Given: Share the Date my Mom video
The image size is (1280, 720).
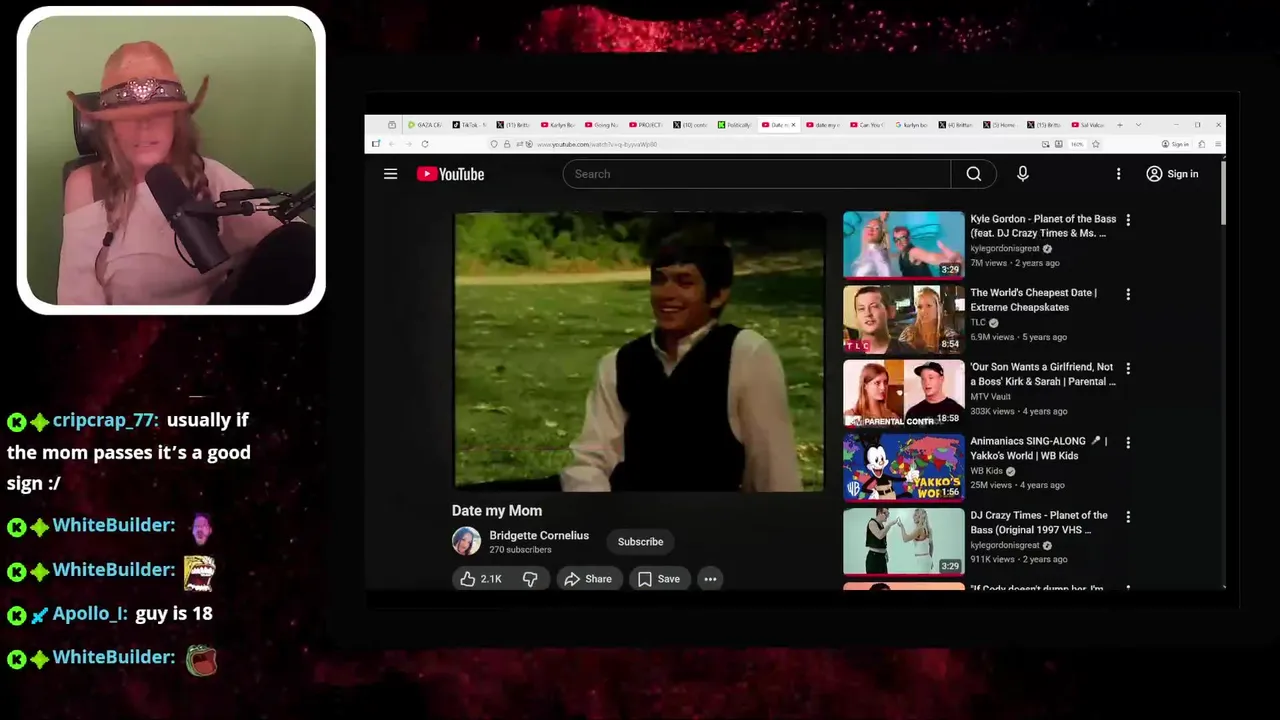Looking at the screenshot, I should 588,579.
